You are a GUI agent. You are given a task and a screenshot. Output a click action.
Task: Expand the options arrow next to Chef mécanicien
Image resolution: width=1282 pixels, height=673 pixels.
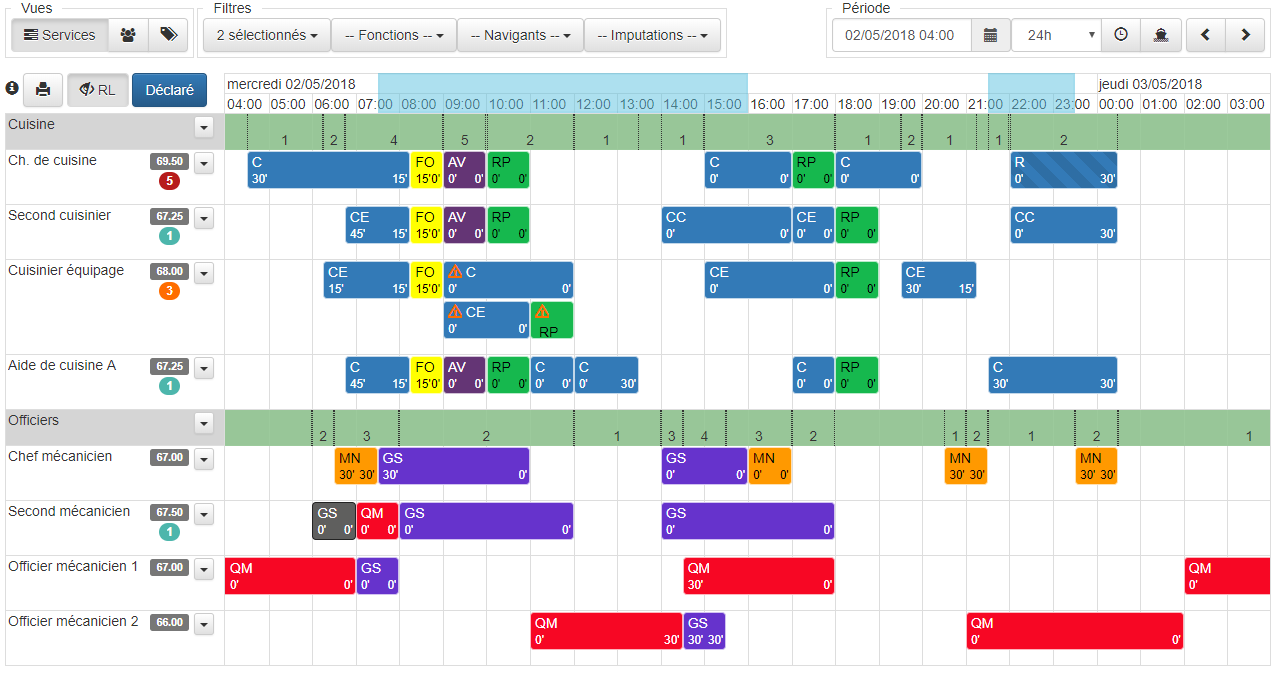204,457
